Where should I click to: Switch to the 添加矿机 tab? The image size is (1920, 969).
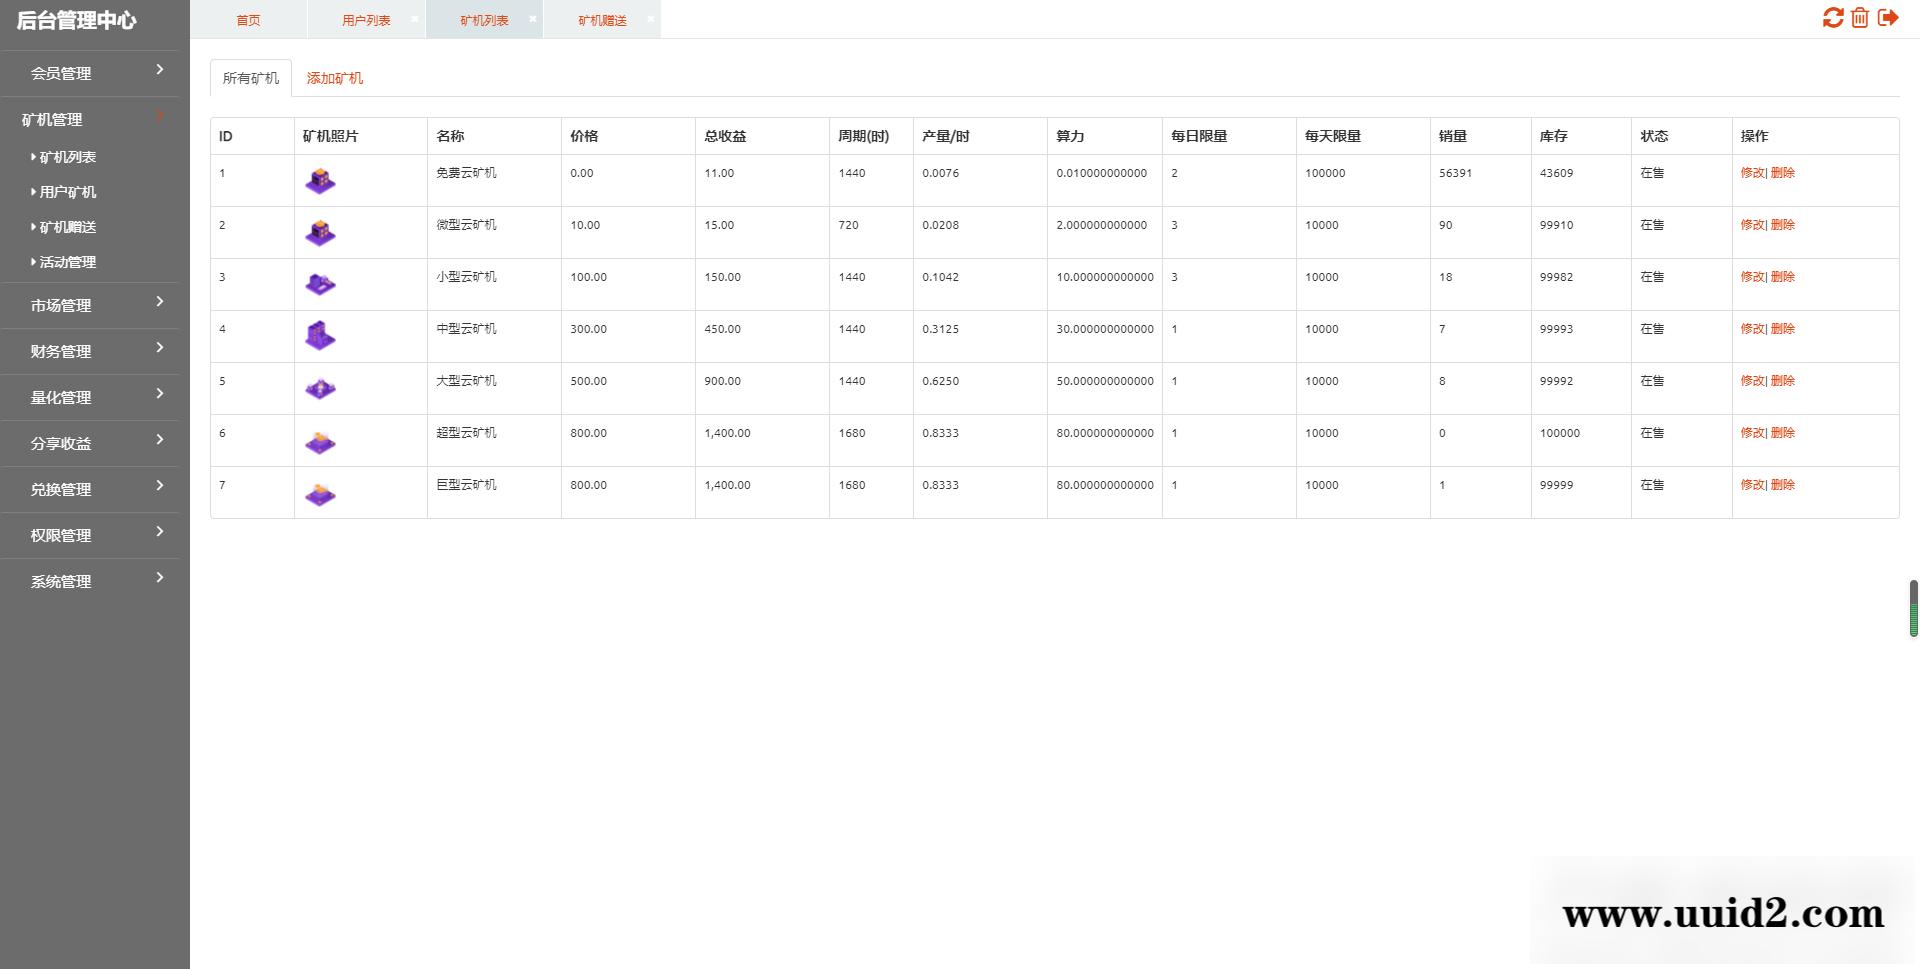(x=334, y=78)
